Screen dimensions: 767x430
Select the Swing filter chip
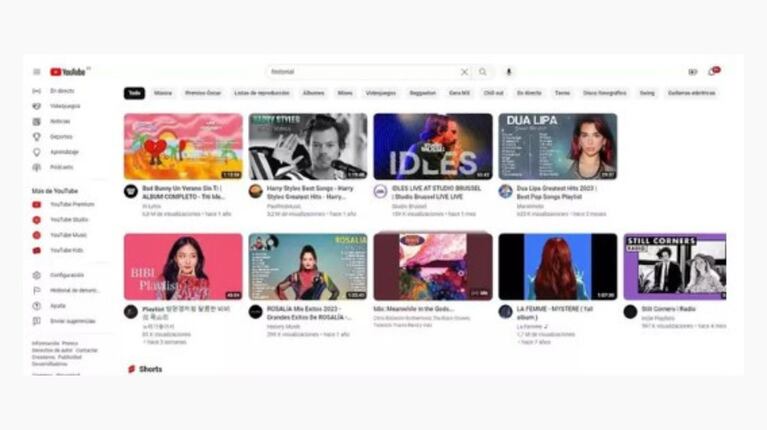click(647, 93)
